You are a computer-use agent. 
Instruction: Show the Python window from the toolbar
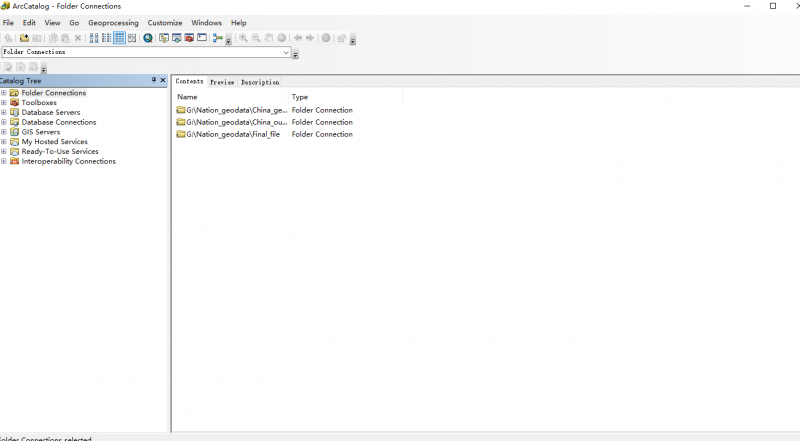pos(202,38)
